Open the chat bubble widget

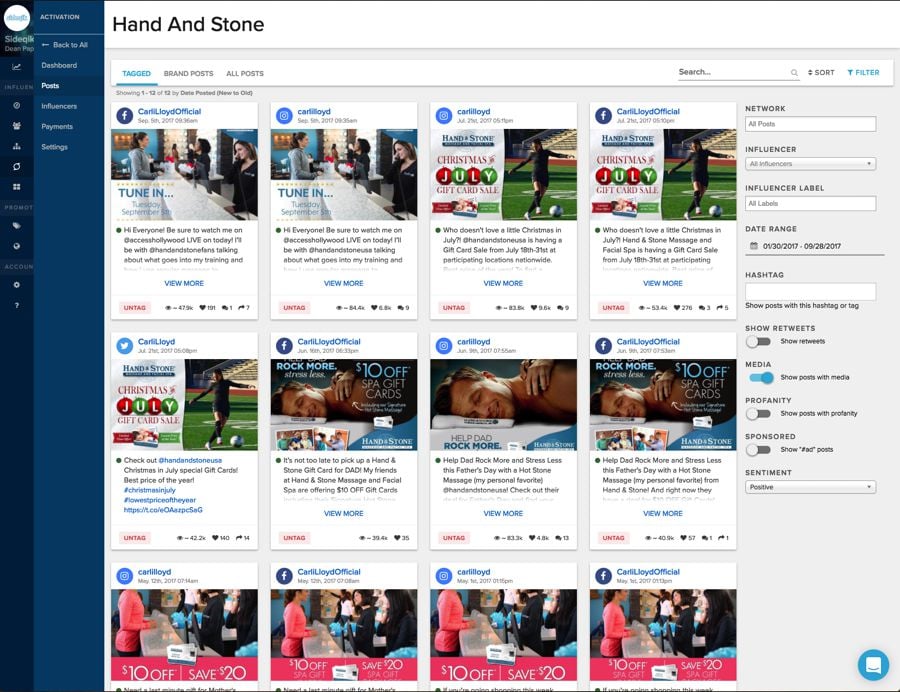click(873, 665)
